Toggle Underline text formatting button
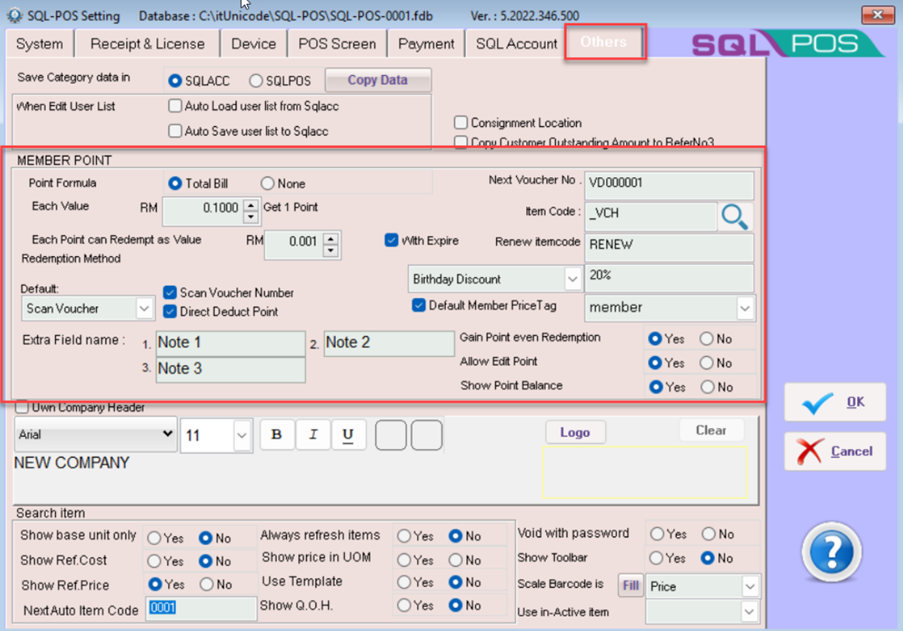 348,435
